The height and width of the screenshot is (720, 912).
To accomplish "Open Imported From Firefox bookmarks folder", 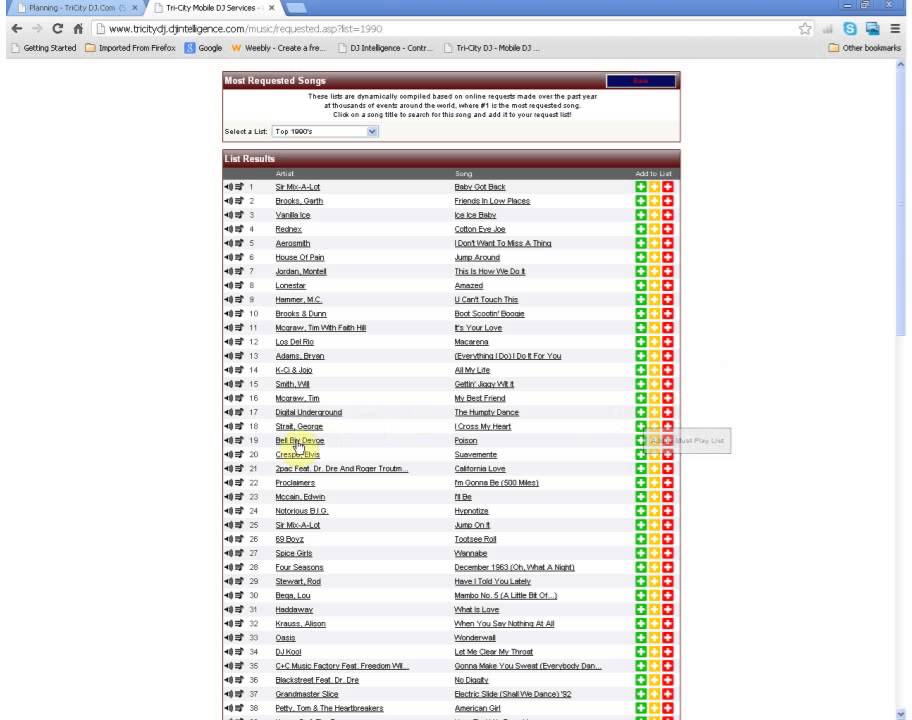I will (130, 48).
